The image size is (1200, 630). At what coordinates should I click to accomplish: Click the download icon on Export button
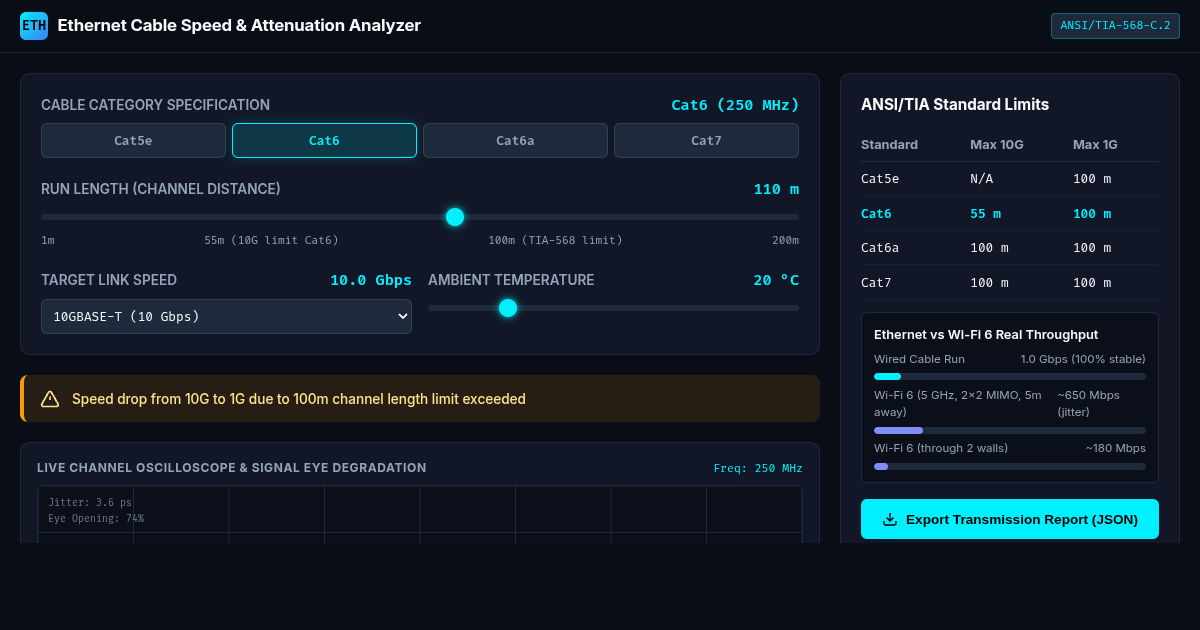(x=890, y=520)
